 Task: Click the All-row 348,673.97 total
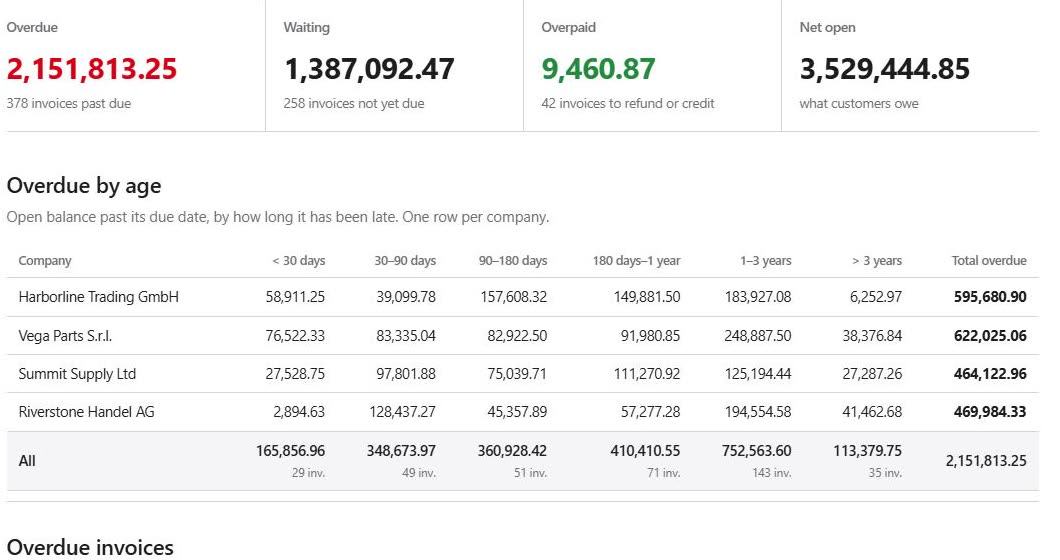[x=402, y=451]
